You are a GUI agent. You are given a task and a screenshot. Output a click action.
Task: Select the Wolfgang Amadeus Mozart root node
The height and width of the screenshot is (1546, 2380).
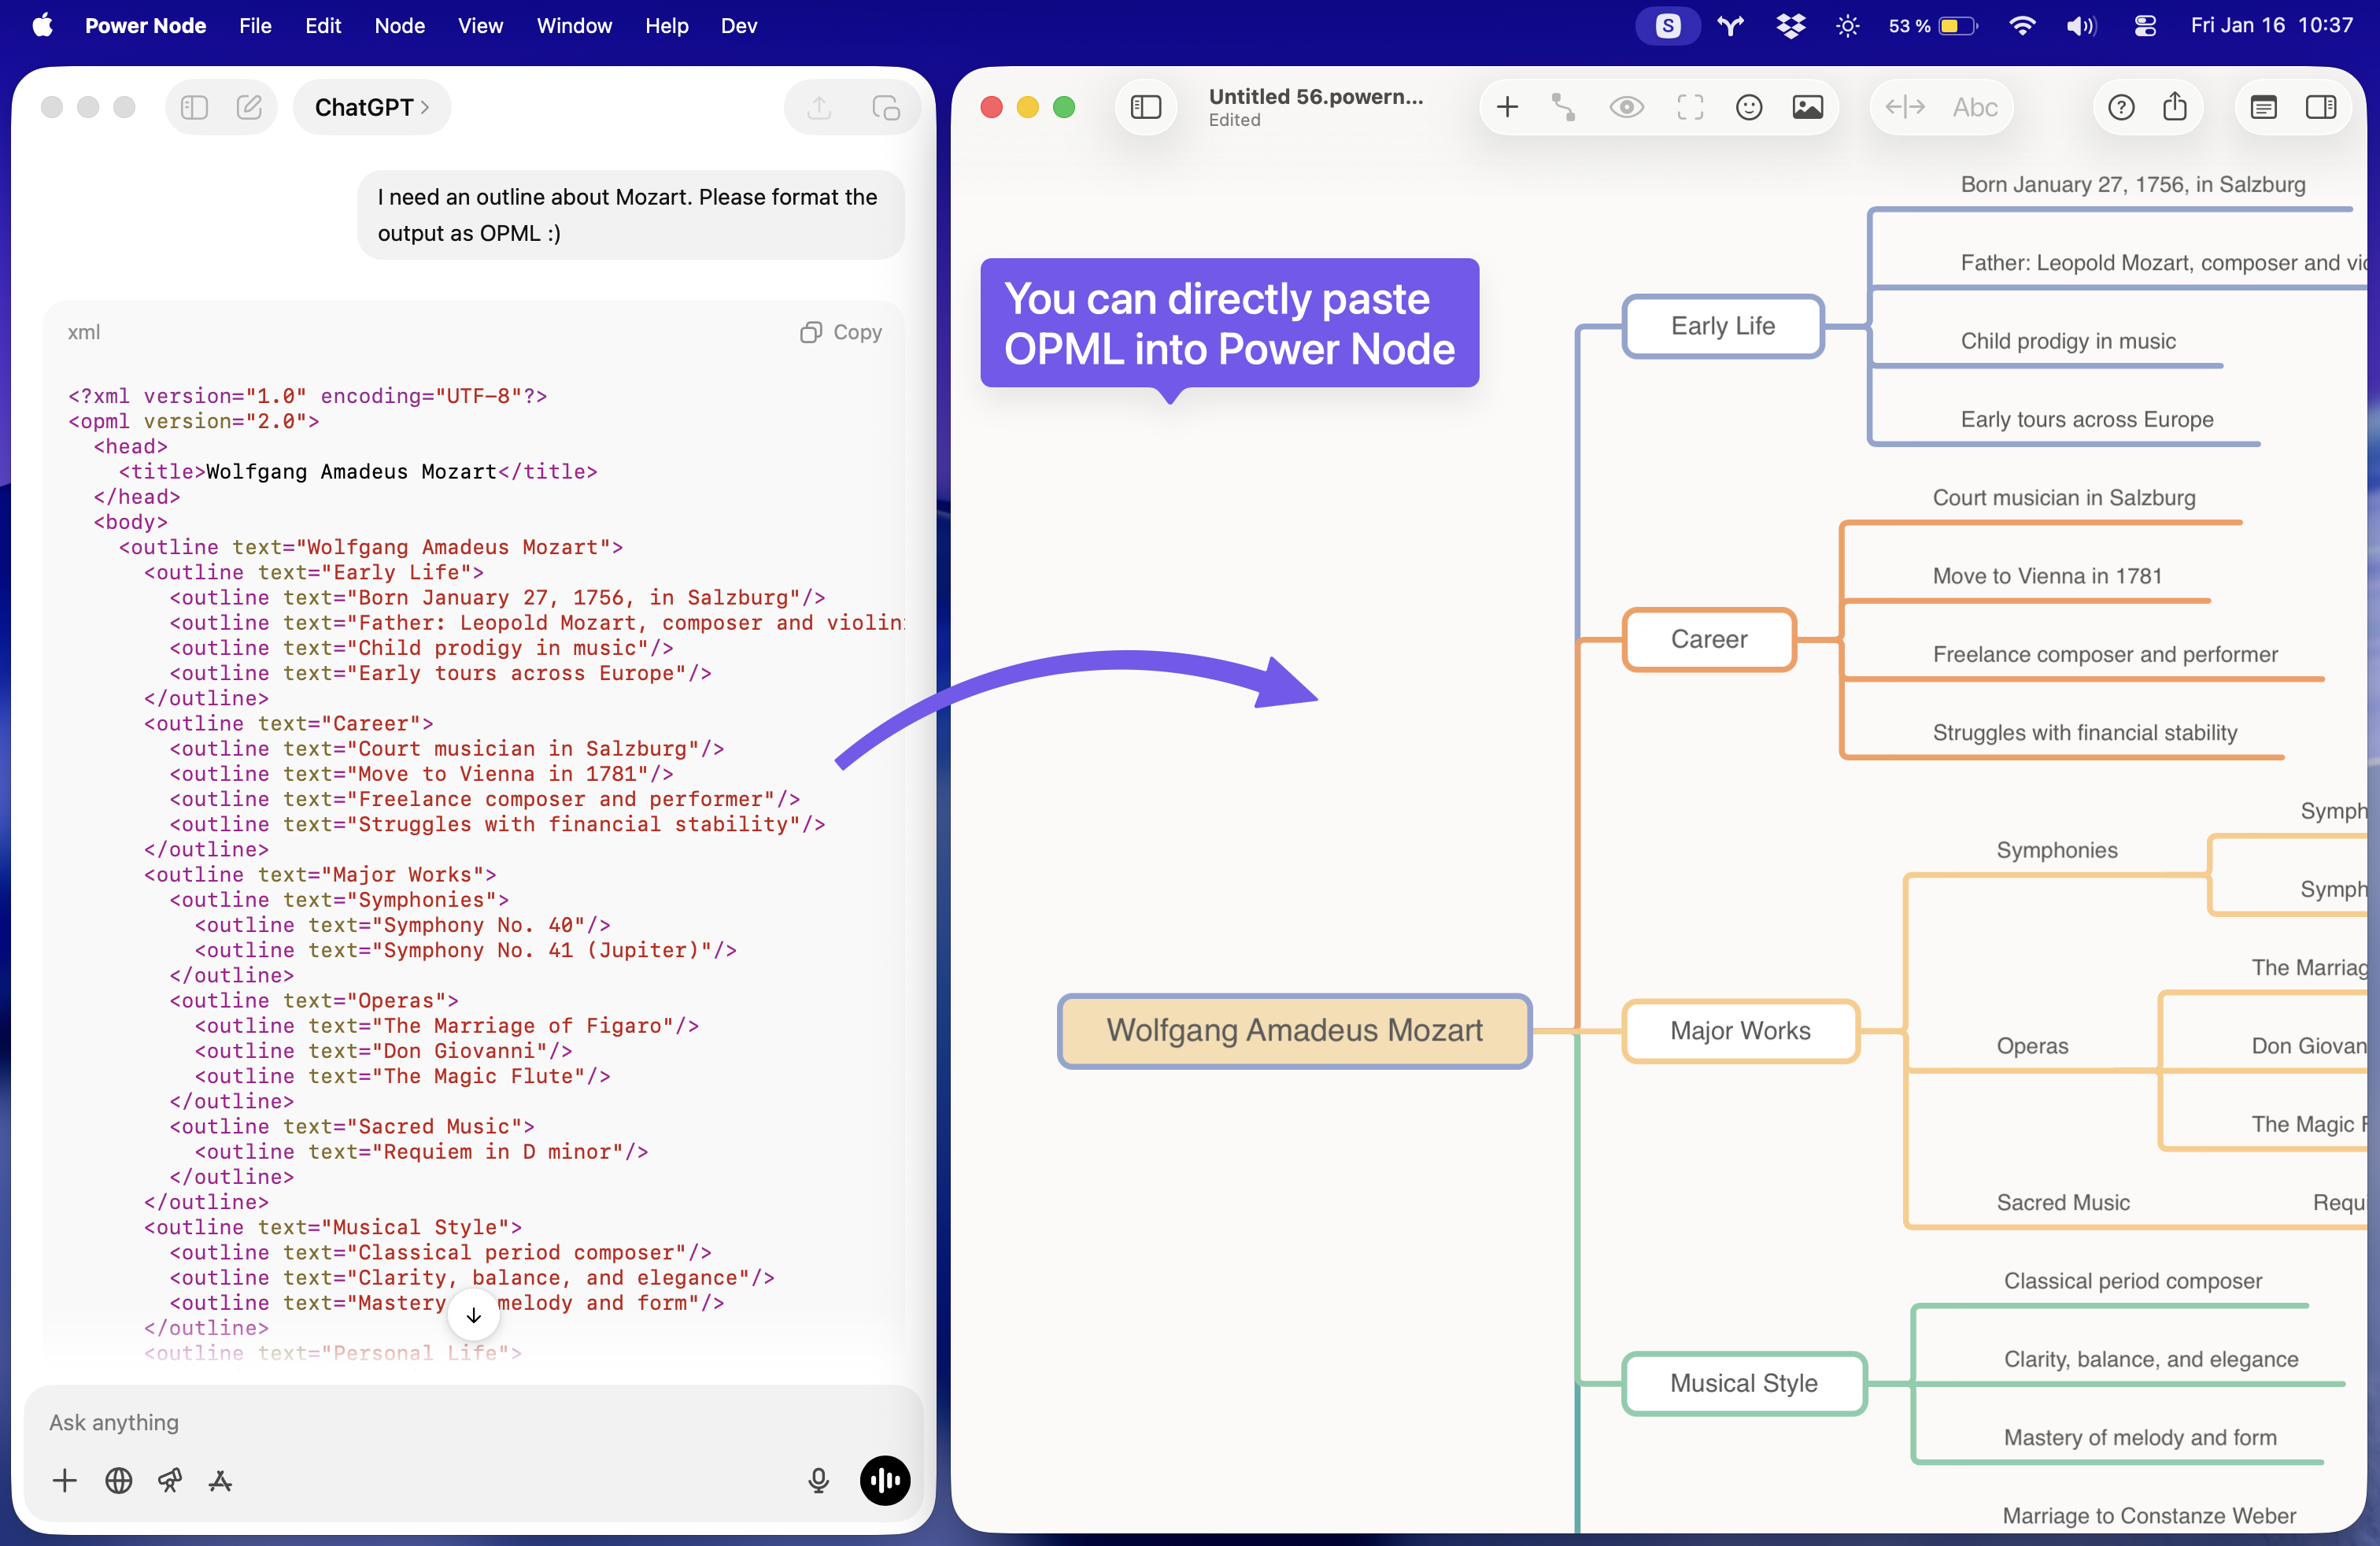(x=1294, y=1030)
